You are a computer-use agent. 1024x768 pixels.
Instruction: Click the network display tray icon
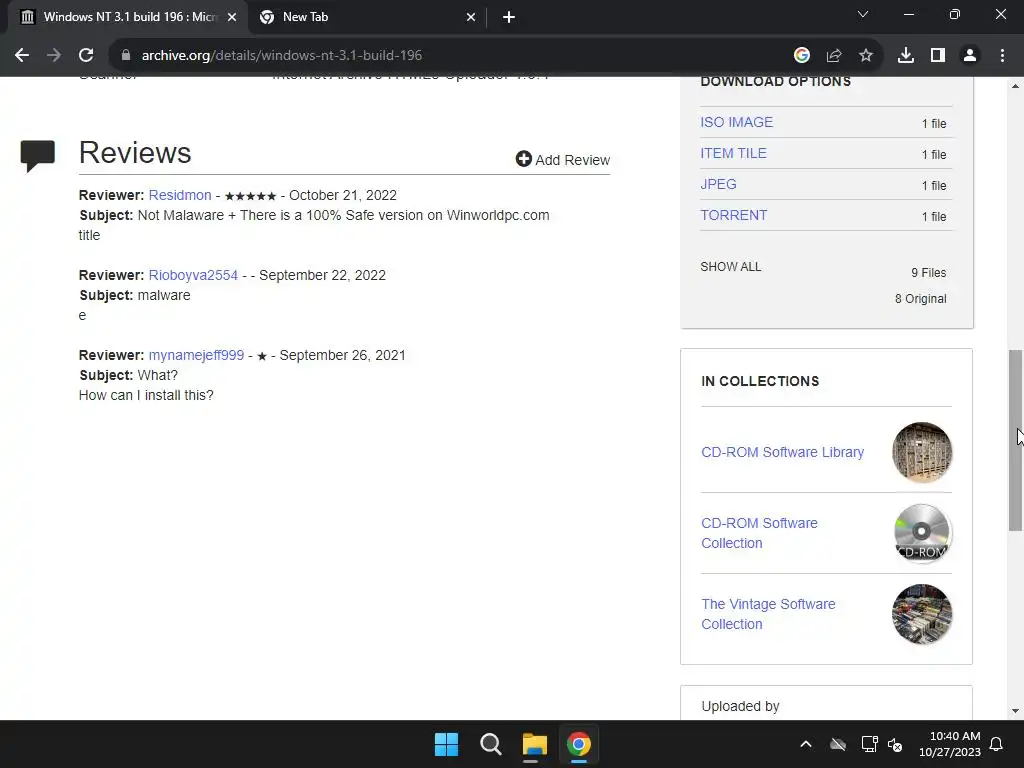(x=869, y=744)
